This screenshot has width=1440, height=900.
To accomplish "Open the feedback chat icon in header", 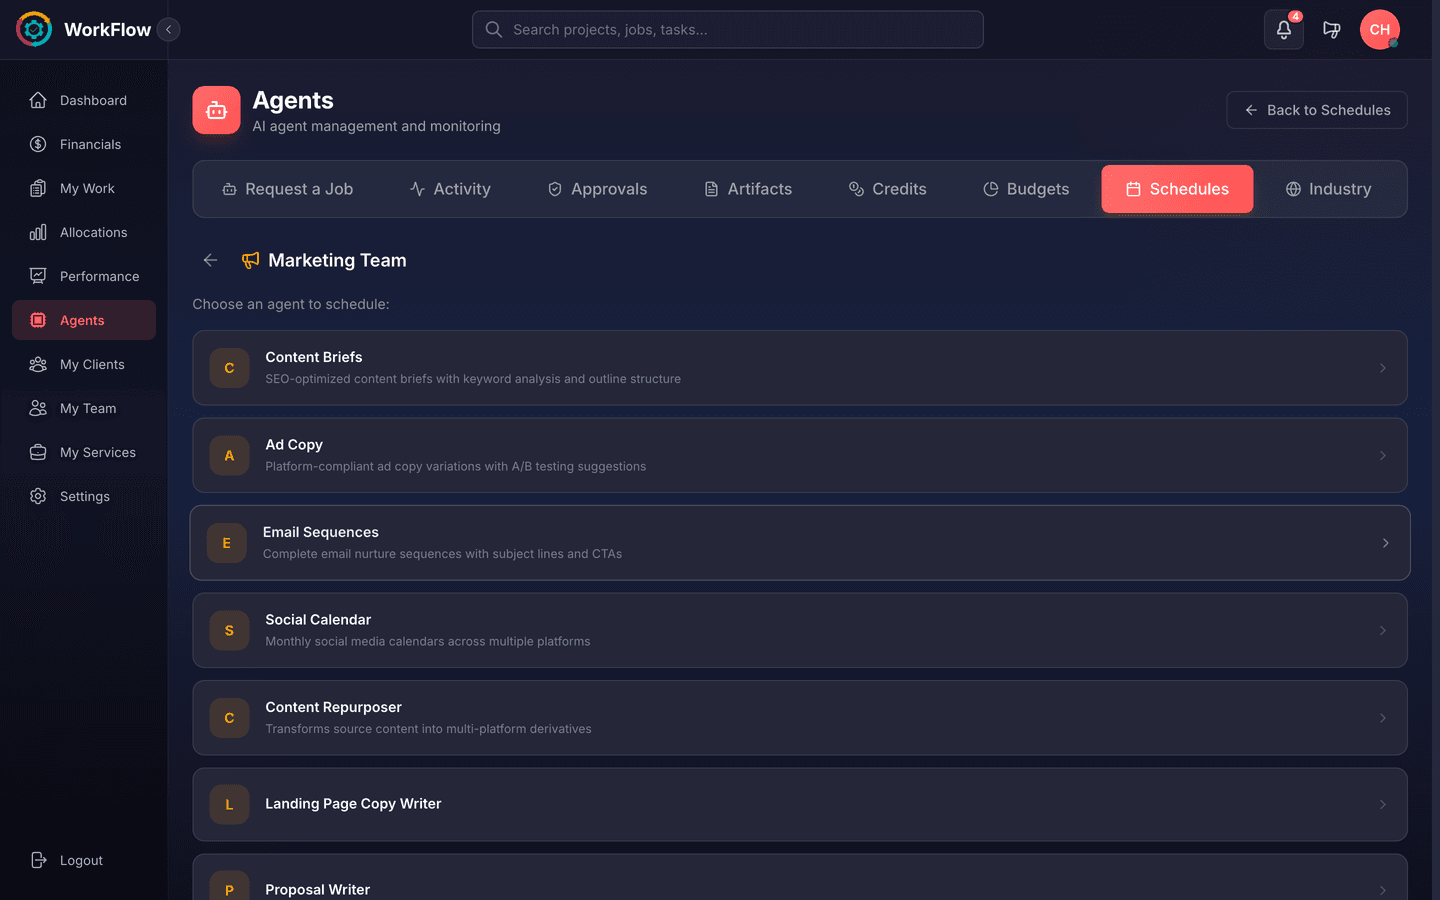I will pos(1332,29).
